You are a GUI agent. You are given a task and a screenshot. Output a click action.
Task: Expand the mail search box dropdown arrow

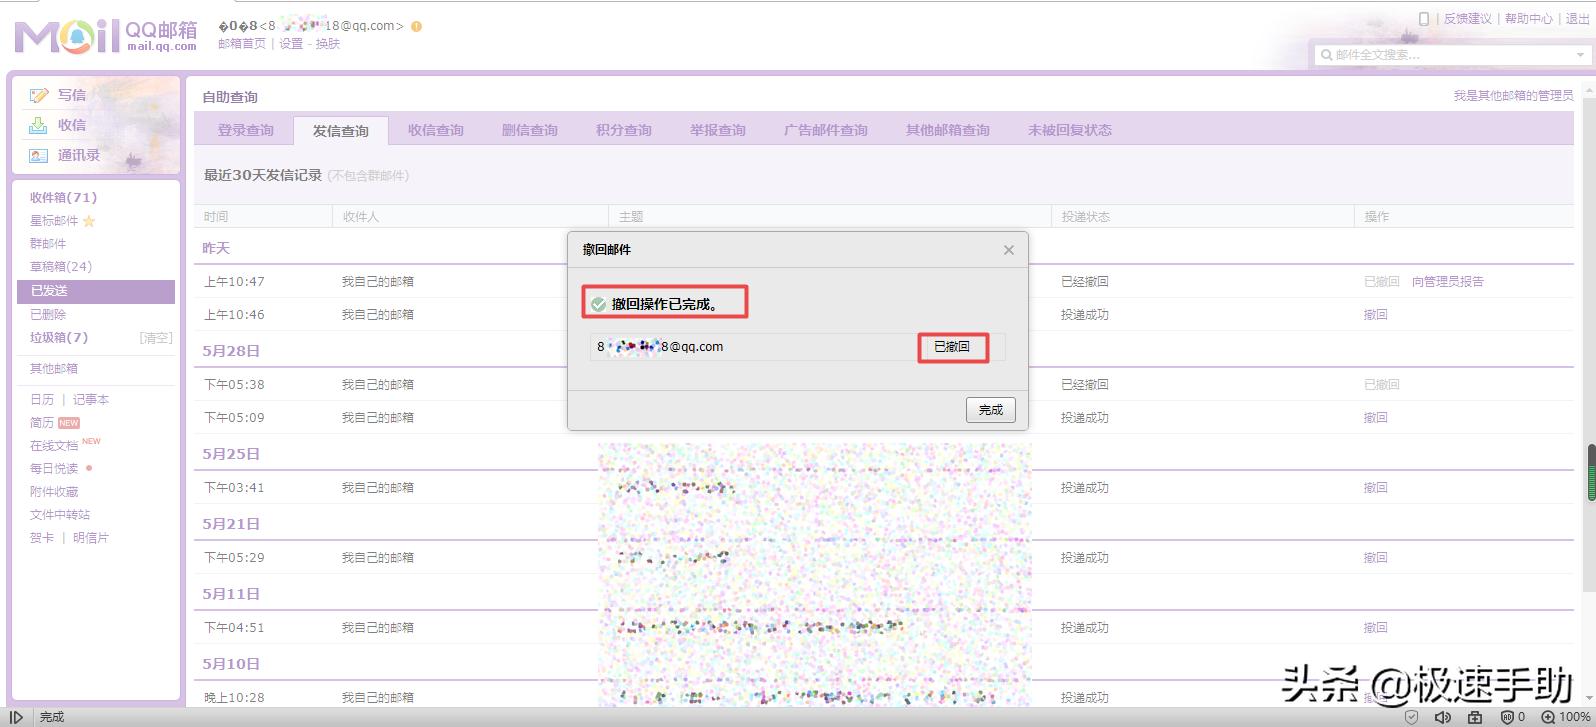point(1580,55)
